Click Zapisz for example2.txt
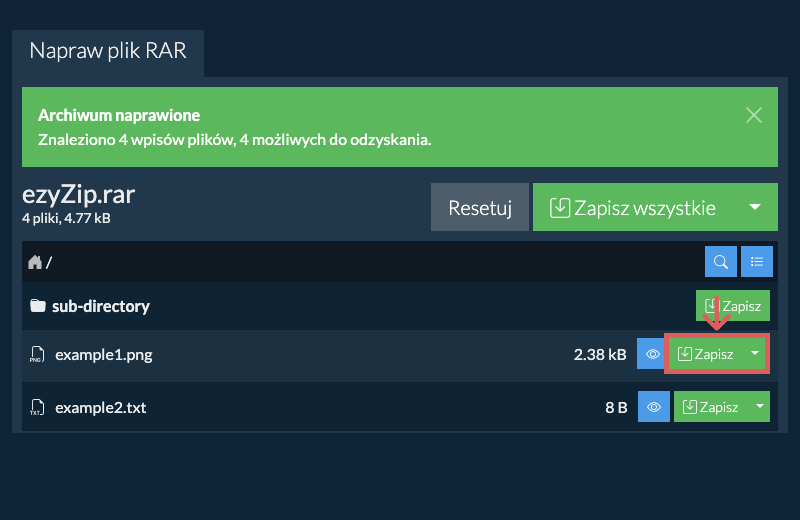Image resolution: width=800 pixels, height=520 pixels. [x=710, y=407]
